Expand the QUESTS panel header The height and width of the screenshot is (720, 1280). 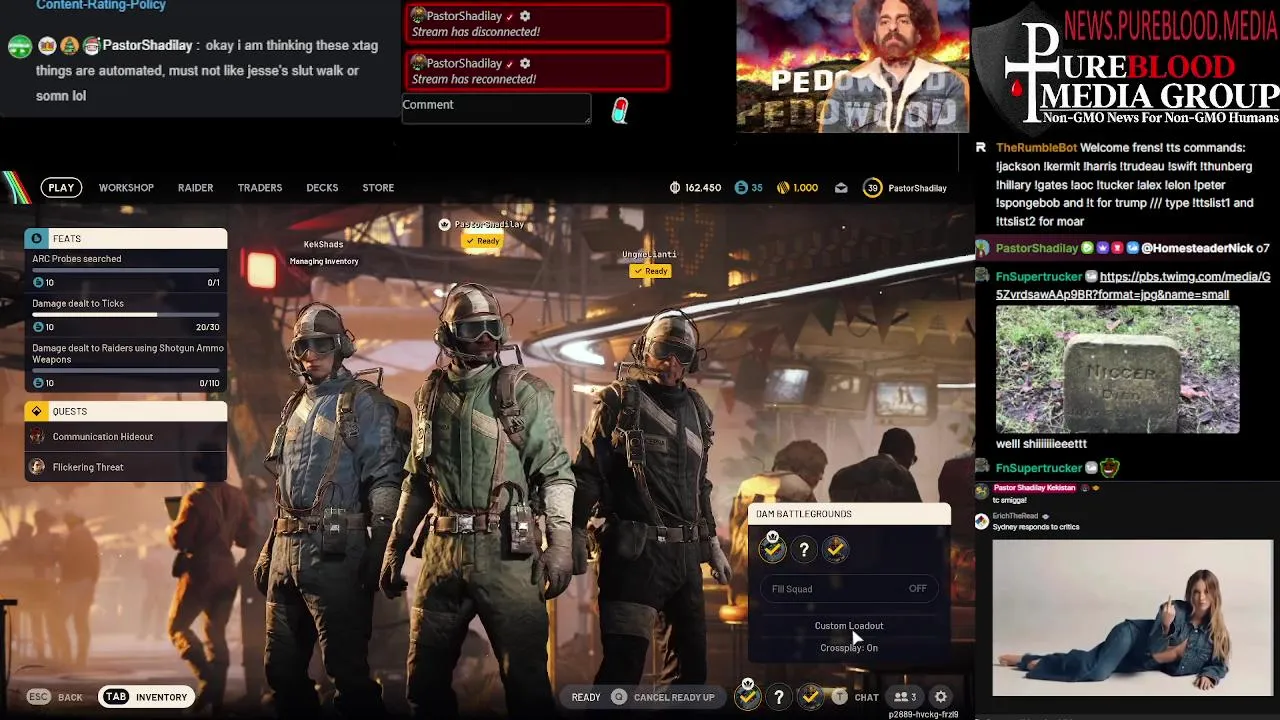(126, 411)
